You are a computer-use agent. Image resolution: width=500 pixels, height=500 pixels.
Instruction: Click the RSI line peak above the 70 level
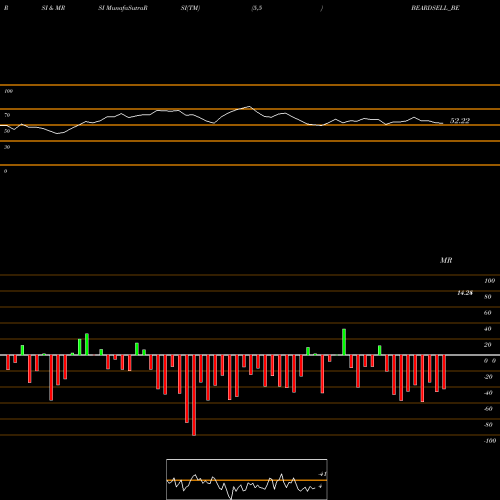pyautogui.click(x=249, y=107)
